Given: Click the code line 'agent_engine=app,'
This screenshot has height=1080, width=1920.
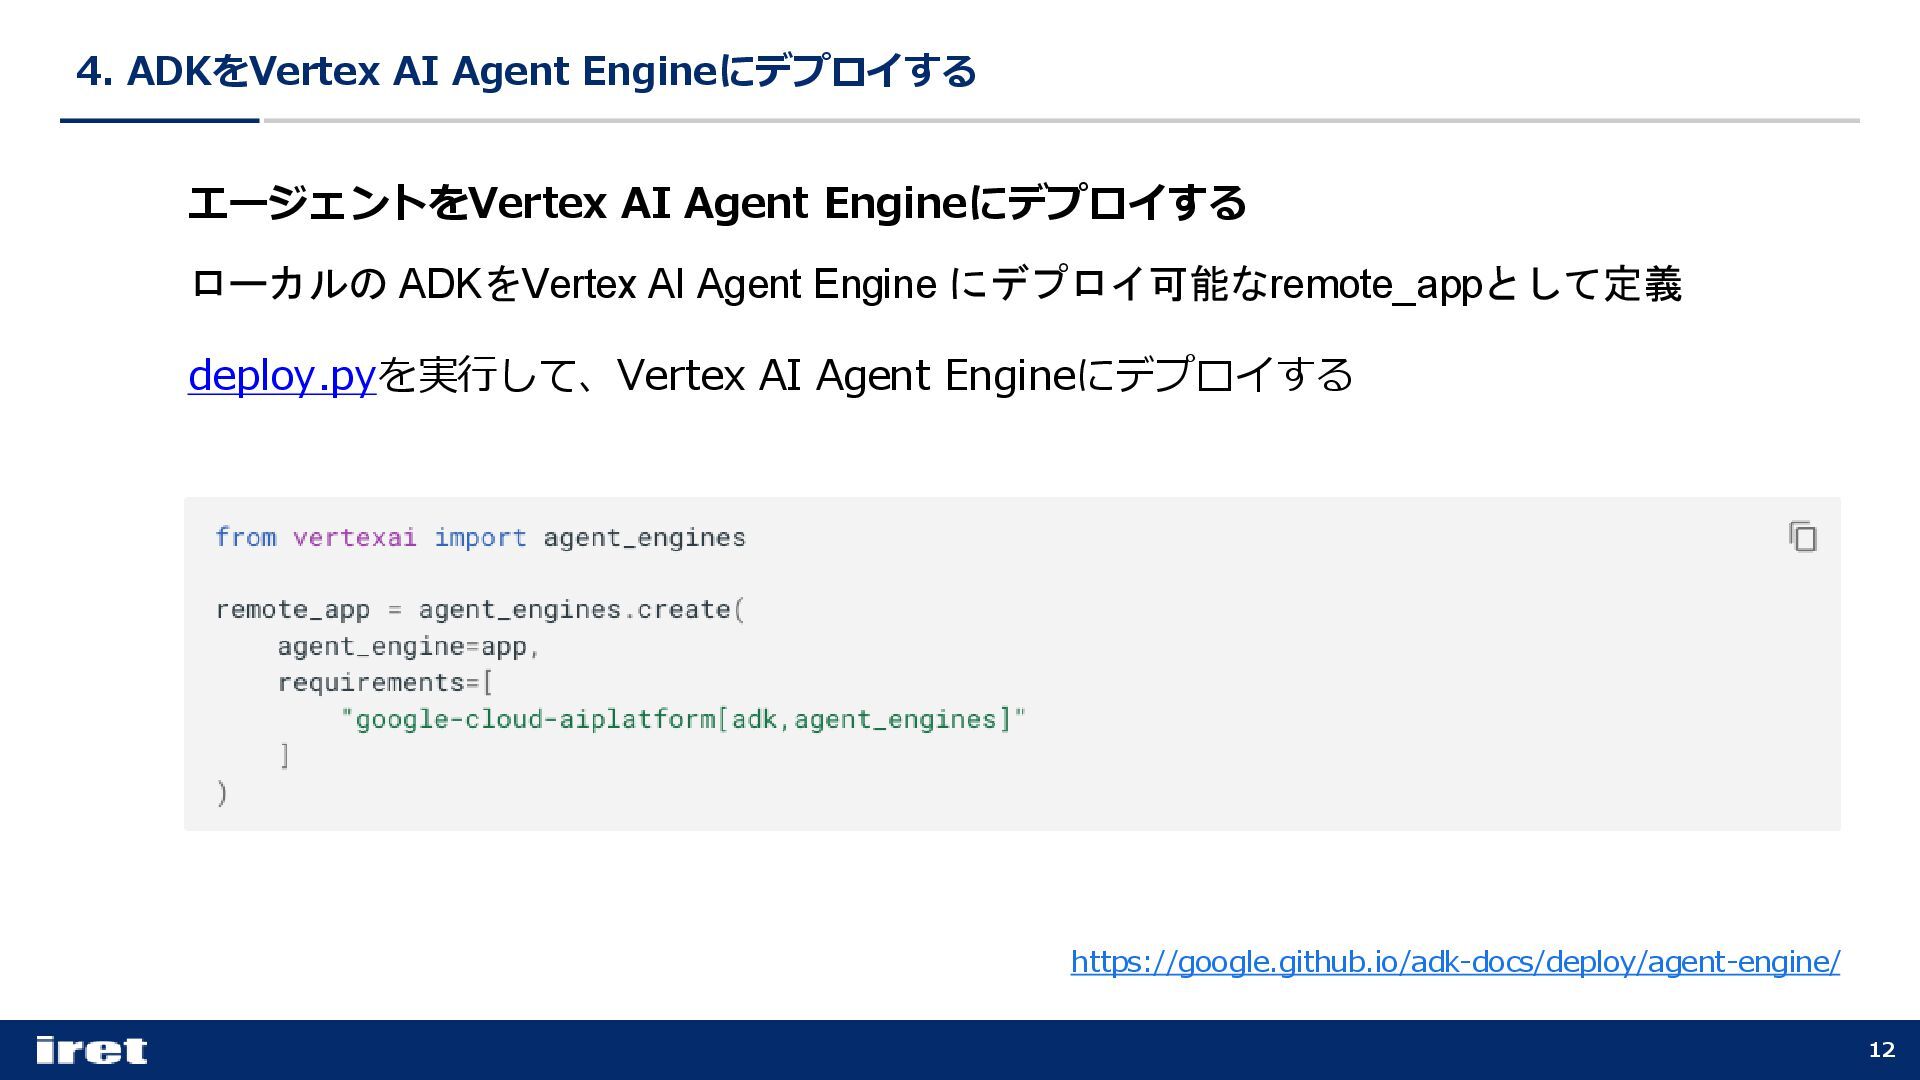Looking at the screenshot, I should [x=409, y=647].
